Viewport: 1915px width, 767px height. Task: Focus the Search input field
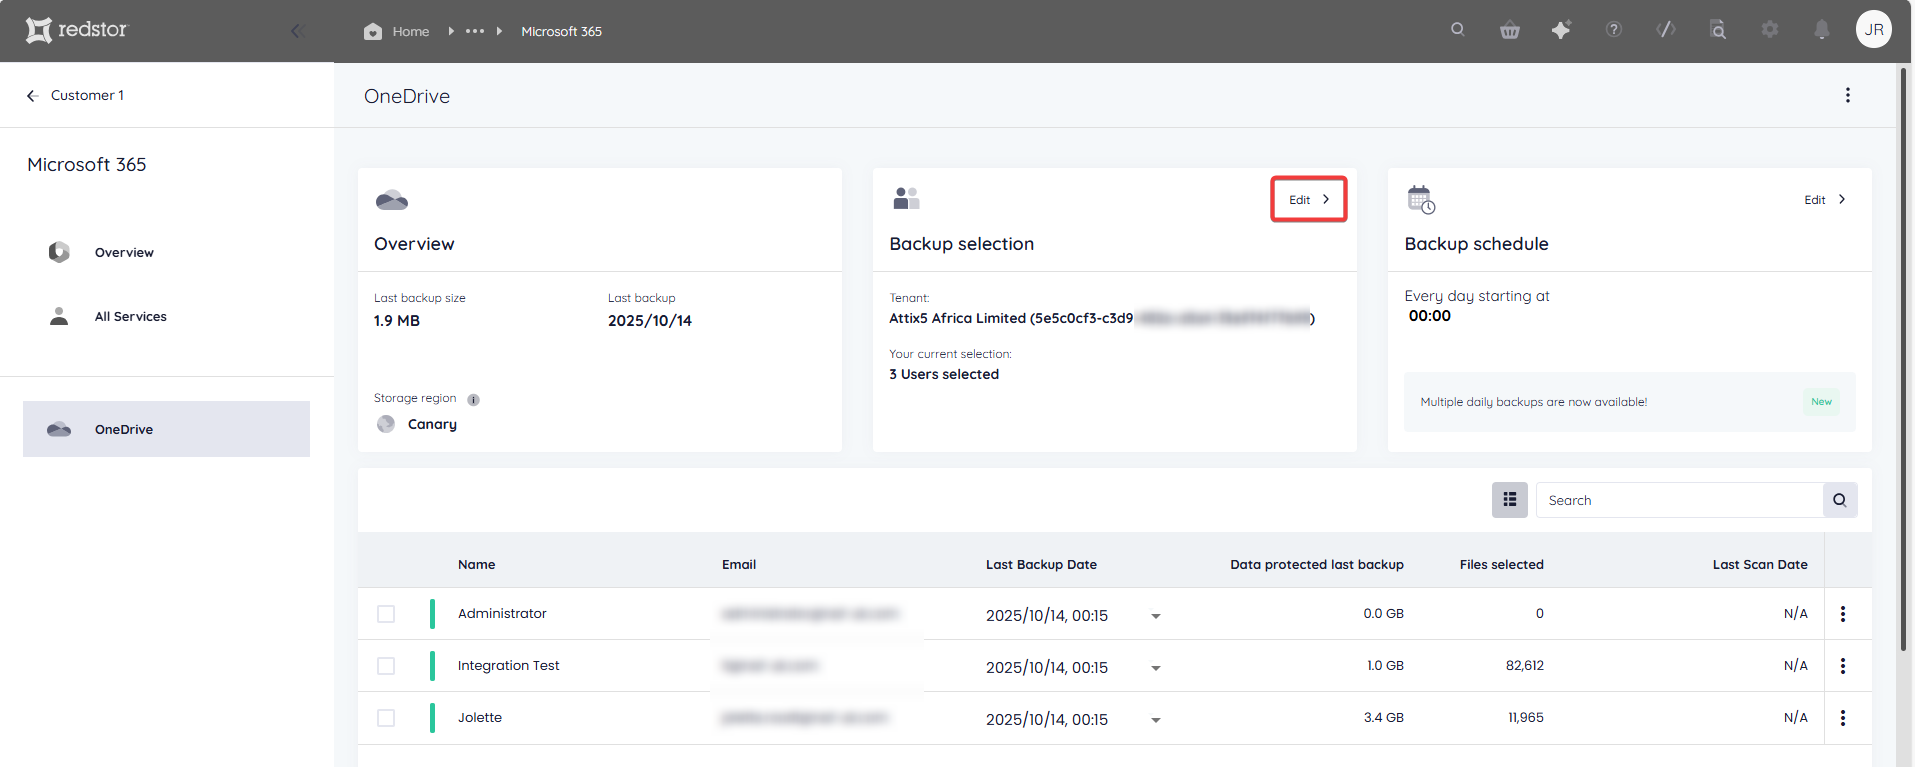tap(1679, 500)
